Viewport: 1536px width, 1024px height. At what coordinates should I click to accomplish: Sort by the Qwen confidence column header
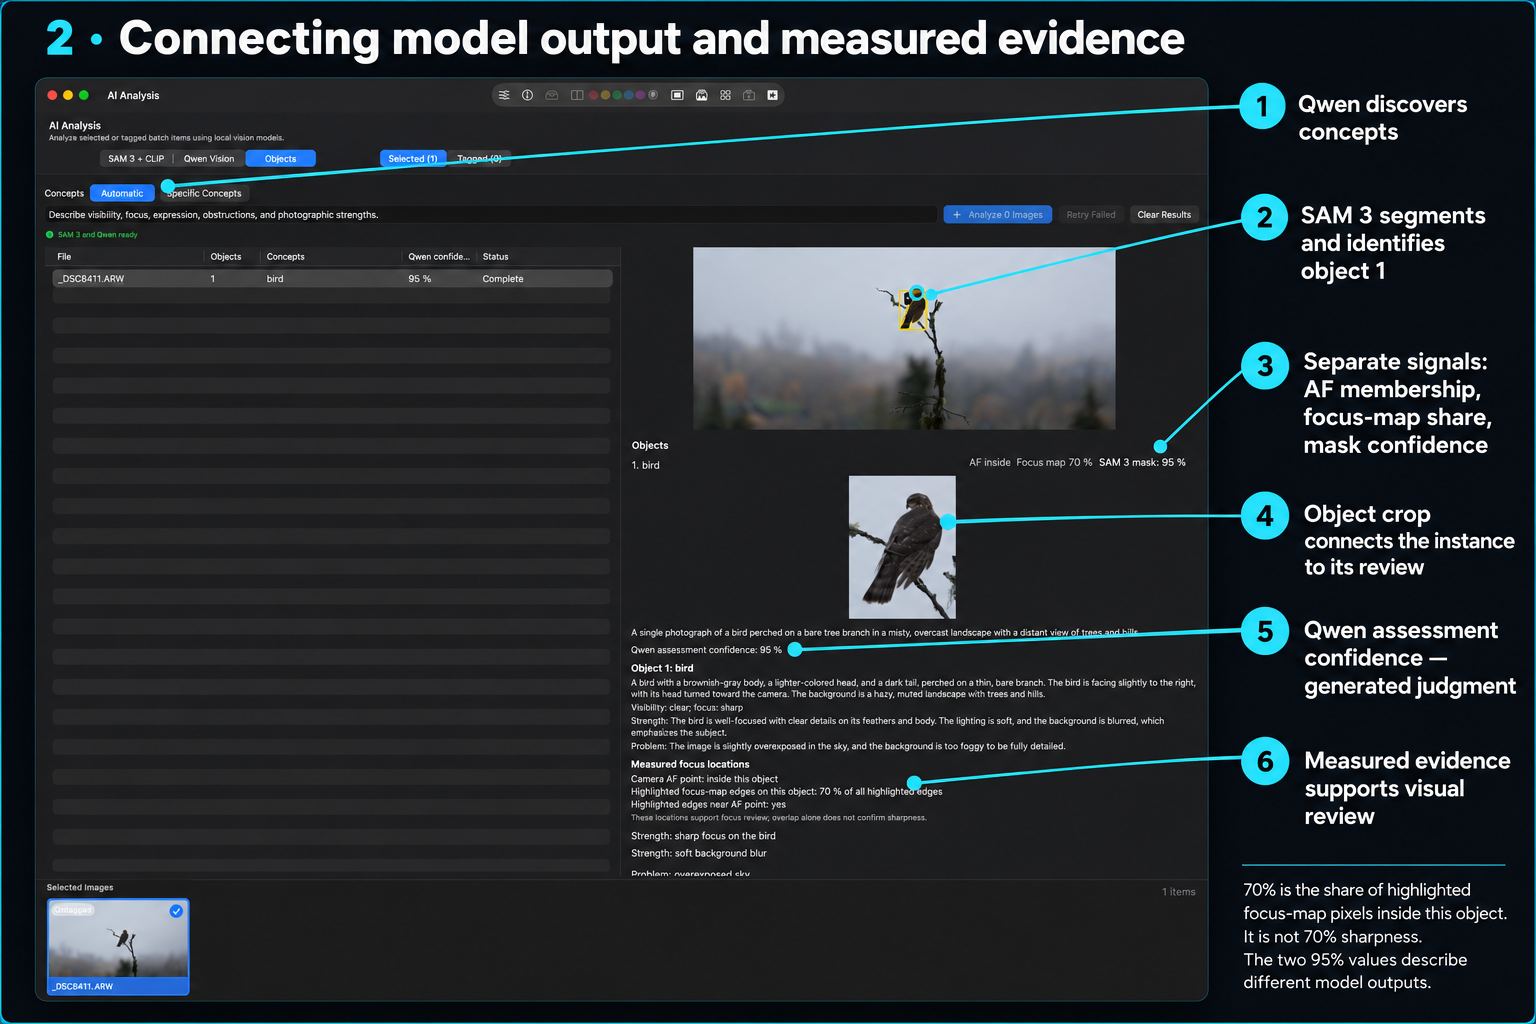(x=438, y=257)
